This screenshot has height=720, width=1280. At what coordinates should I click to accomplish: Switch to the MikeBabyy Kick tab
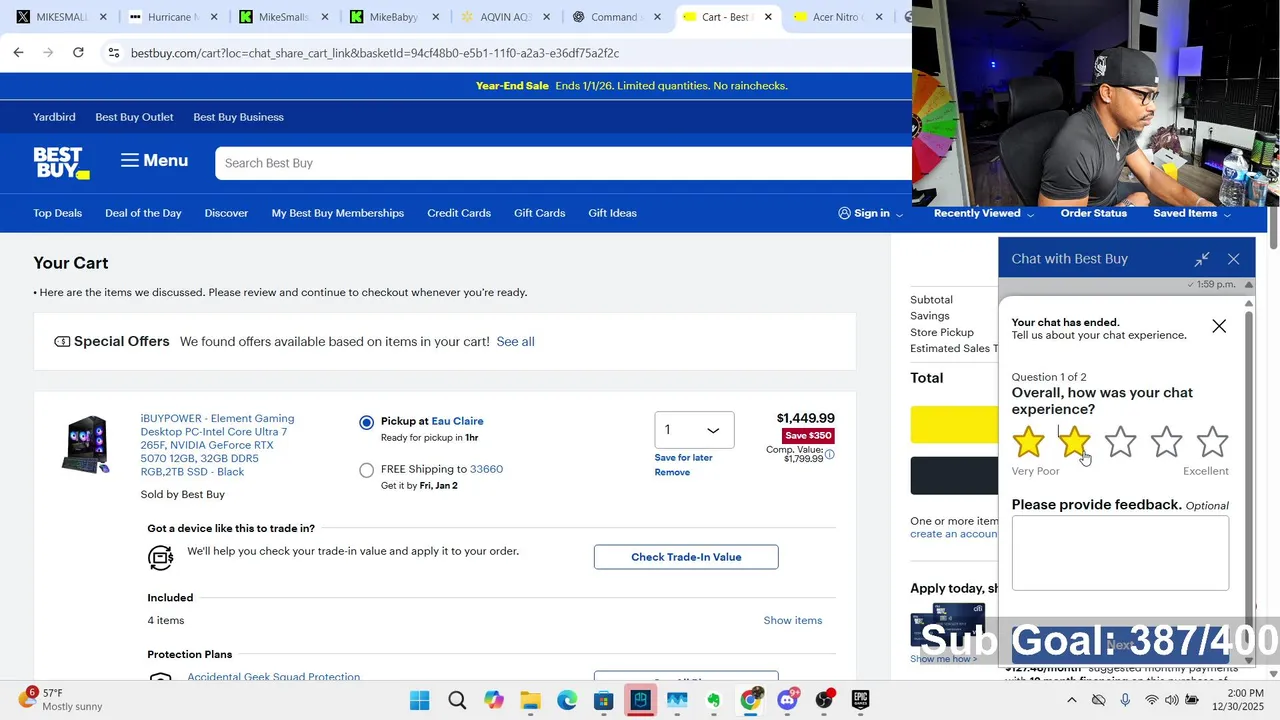point(392,17)
